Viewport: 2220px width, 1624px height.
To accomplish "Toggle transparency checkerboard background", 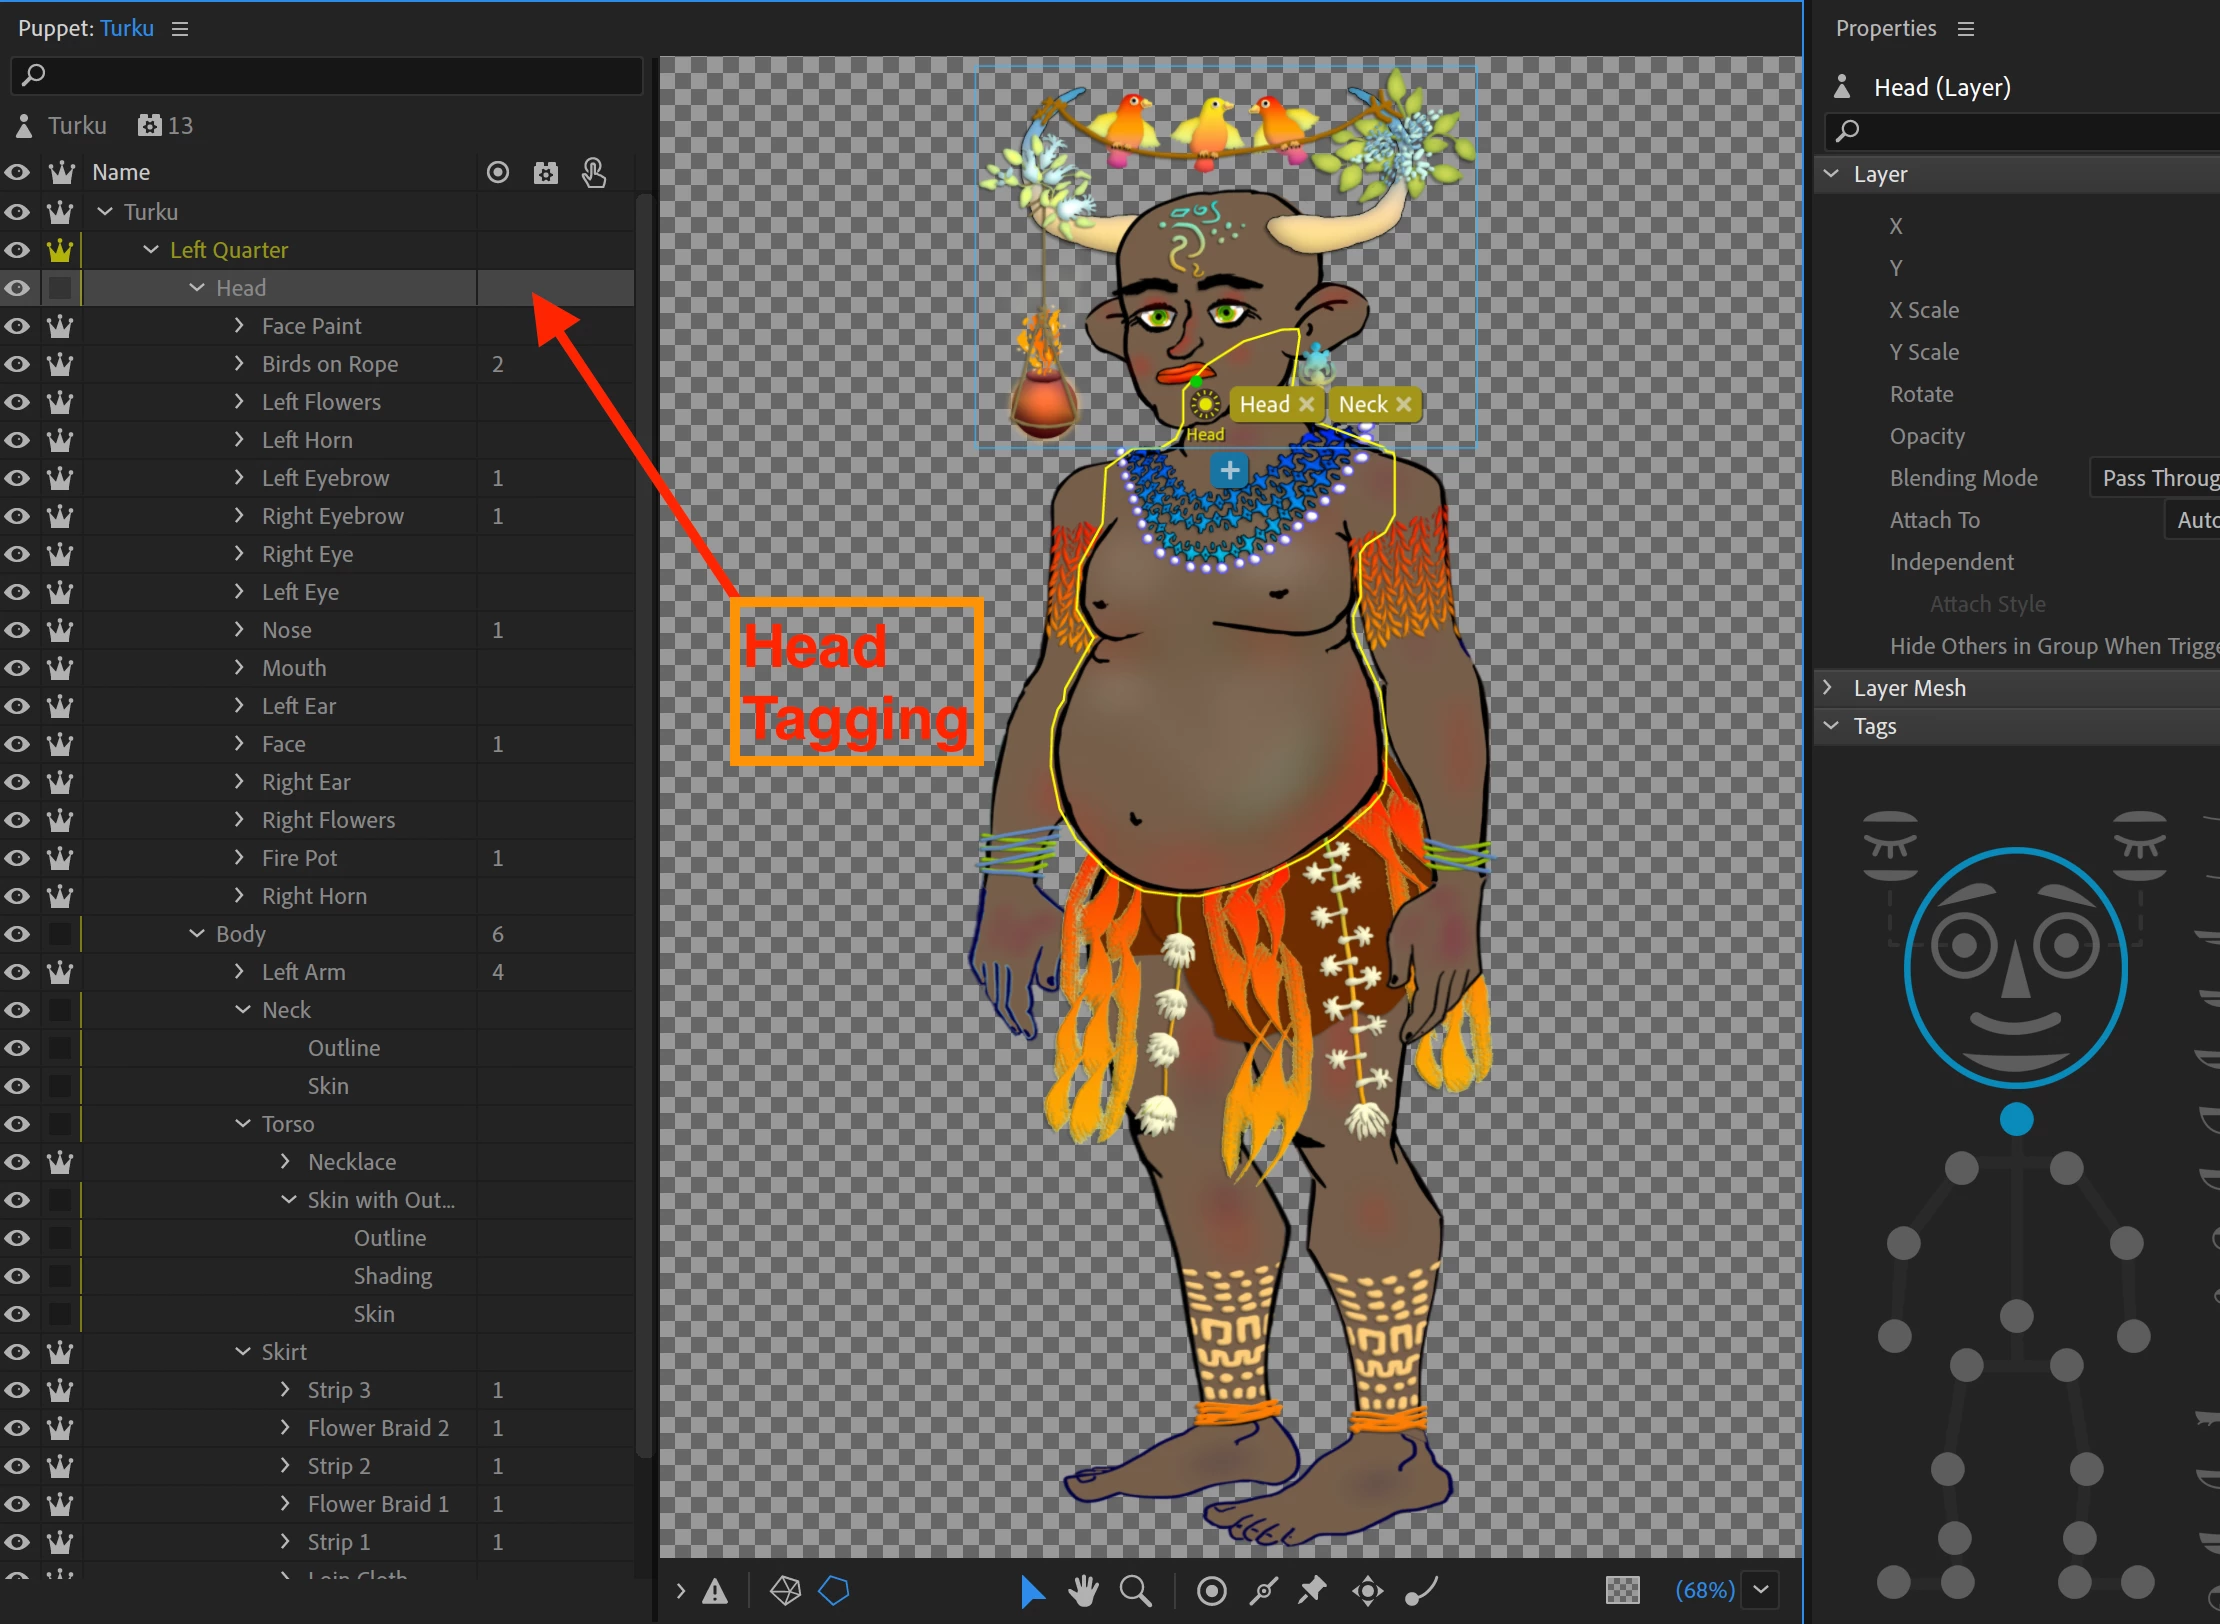I will click(x=1622, y=1590).
